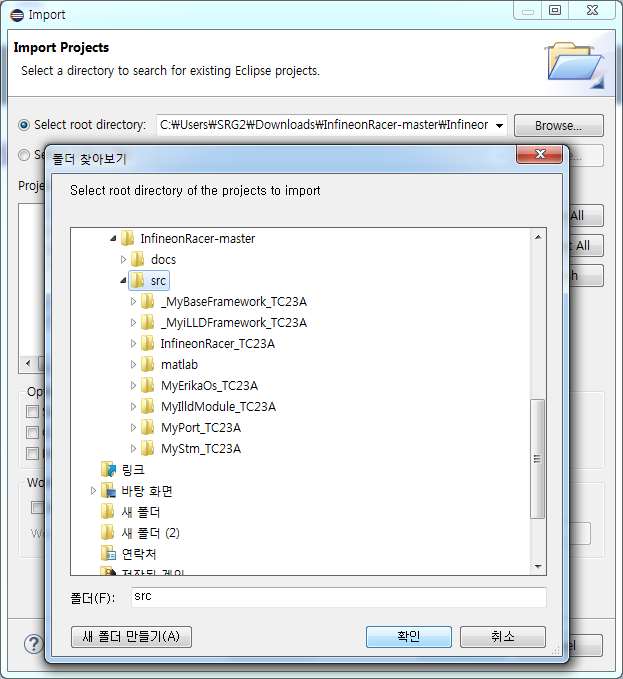This screenshot has width=623, height=679.
Task: Select the docs folder icon
Action: [138, 259]
